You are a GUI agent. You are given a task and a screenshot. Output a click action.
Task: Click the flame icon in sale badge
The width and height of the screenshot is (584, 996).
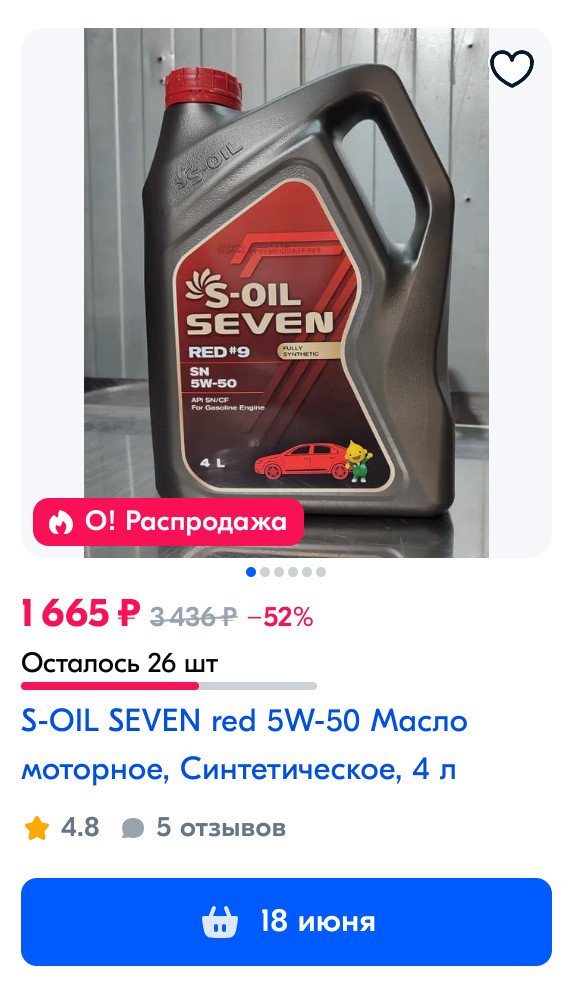click(x=61, y=522)
